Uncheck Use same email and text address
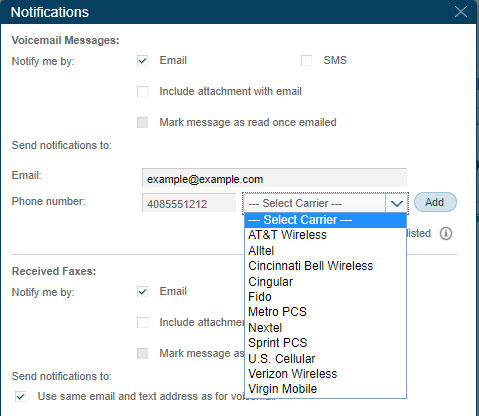Screen dimensions: 479x416 pos(20,397)
